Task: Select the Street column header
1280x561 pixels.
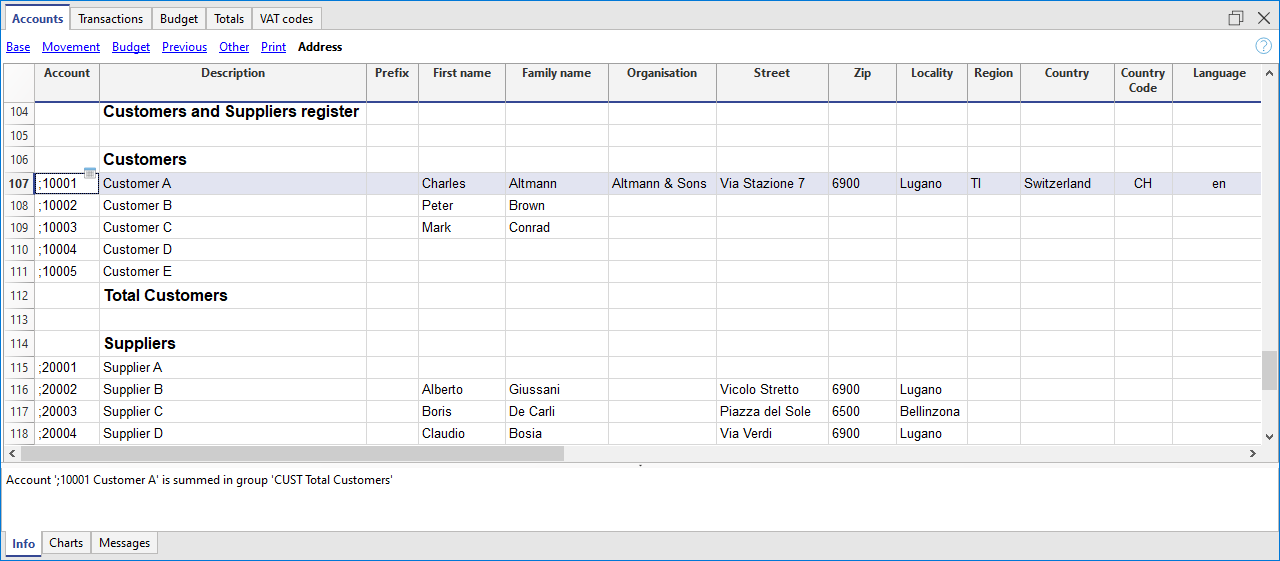Action: [772, 82]
